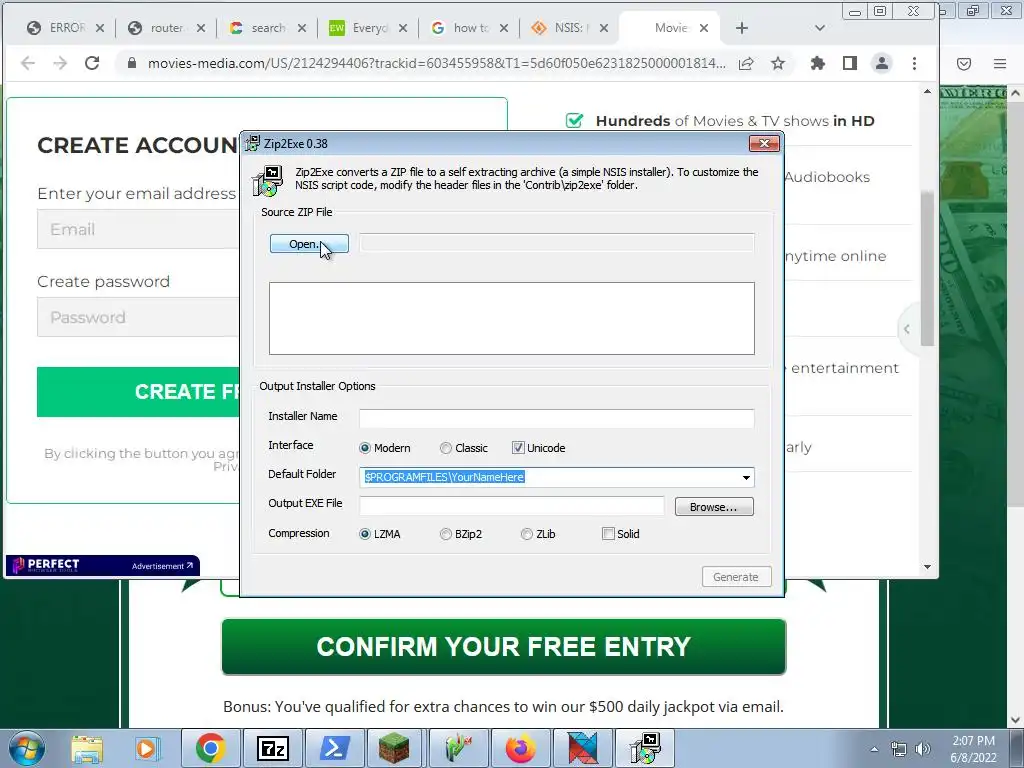Viewport: 1024px width, 768px height.
Task: Click the Zip2Exe installer icon in description
Action: point(268,180)
